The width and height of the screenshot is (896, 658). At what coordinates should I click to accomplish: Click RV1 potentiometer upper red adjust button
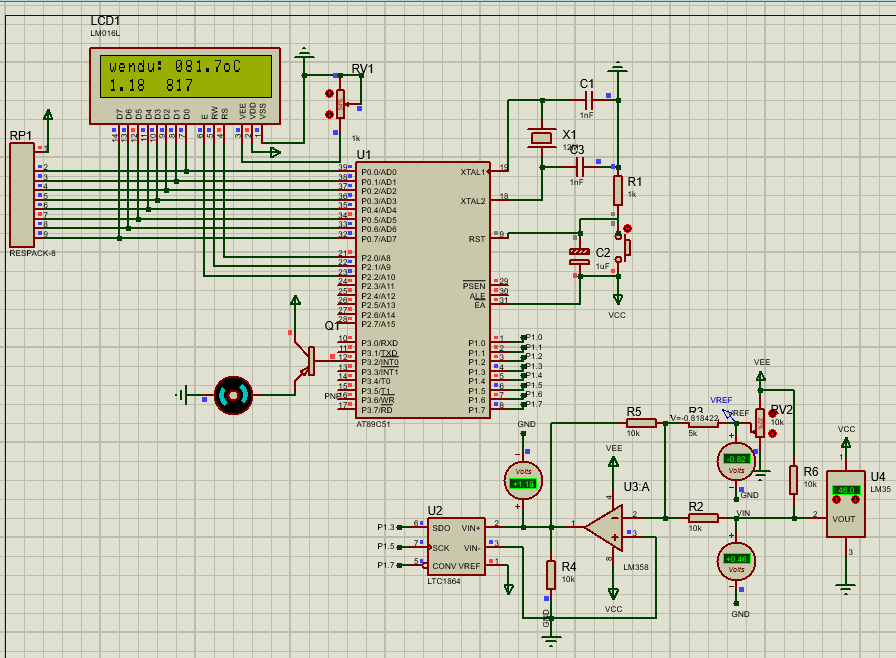[329, 94]
